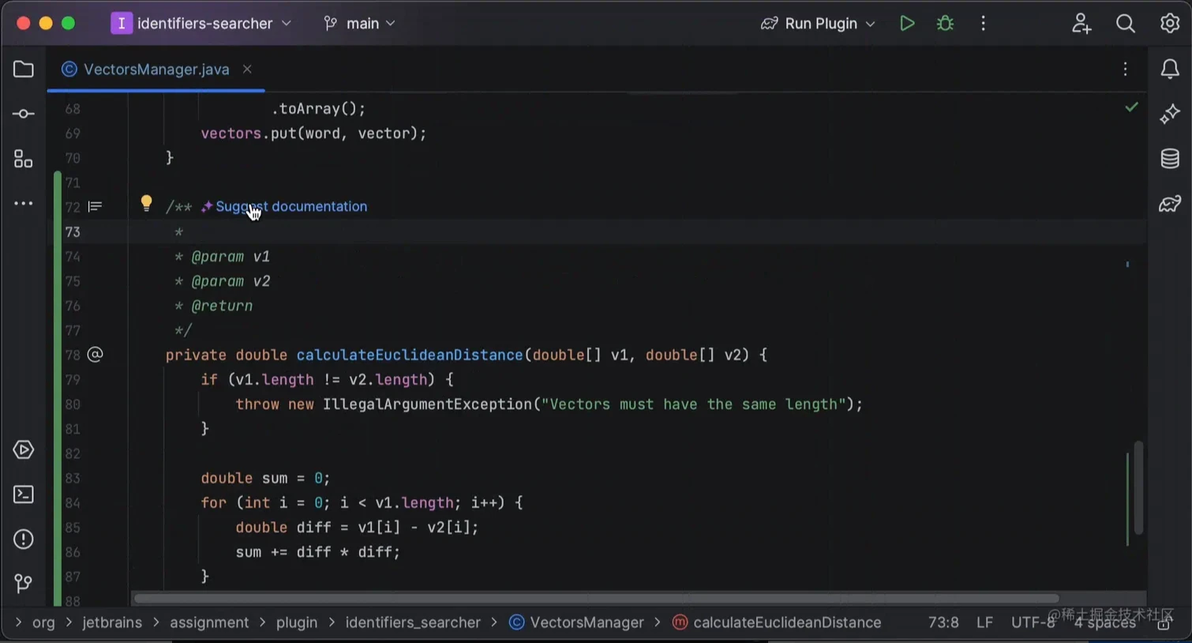Click assignment in the breadcrumb
Viewport: 1192px width, 643px height.
tap(209, 622)
